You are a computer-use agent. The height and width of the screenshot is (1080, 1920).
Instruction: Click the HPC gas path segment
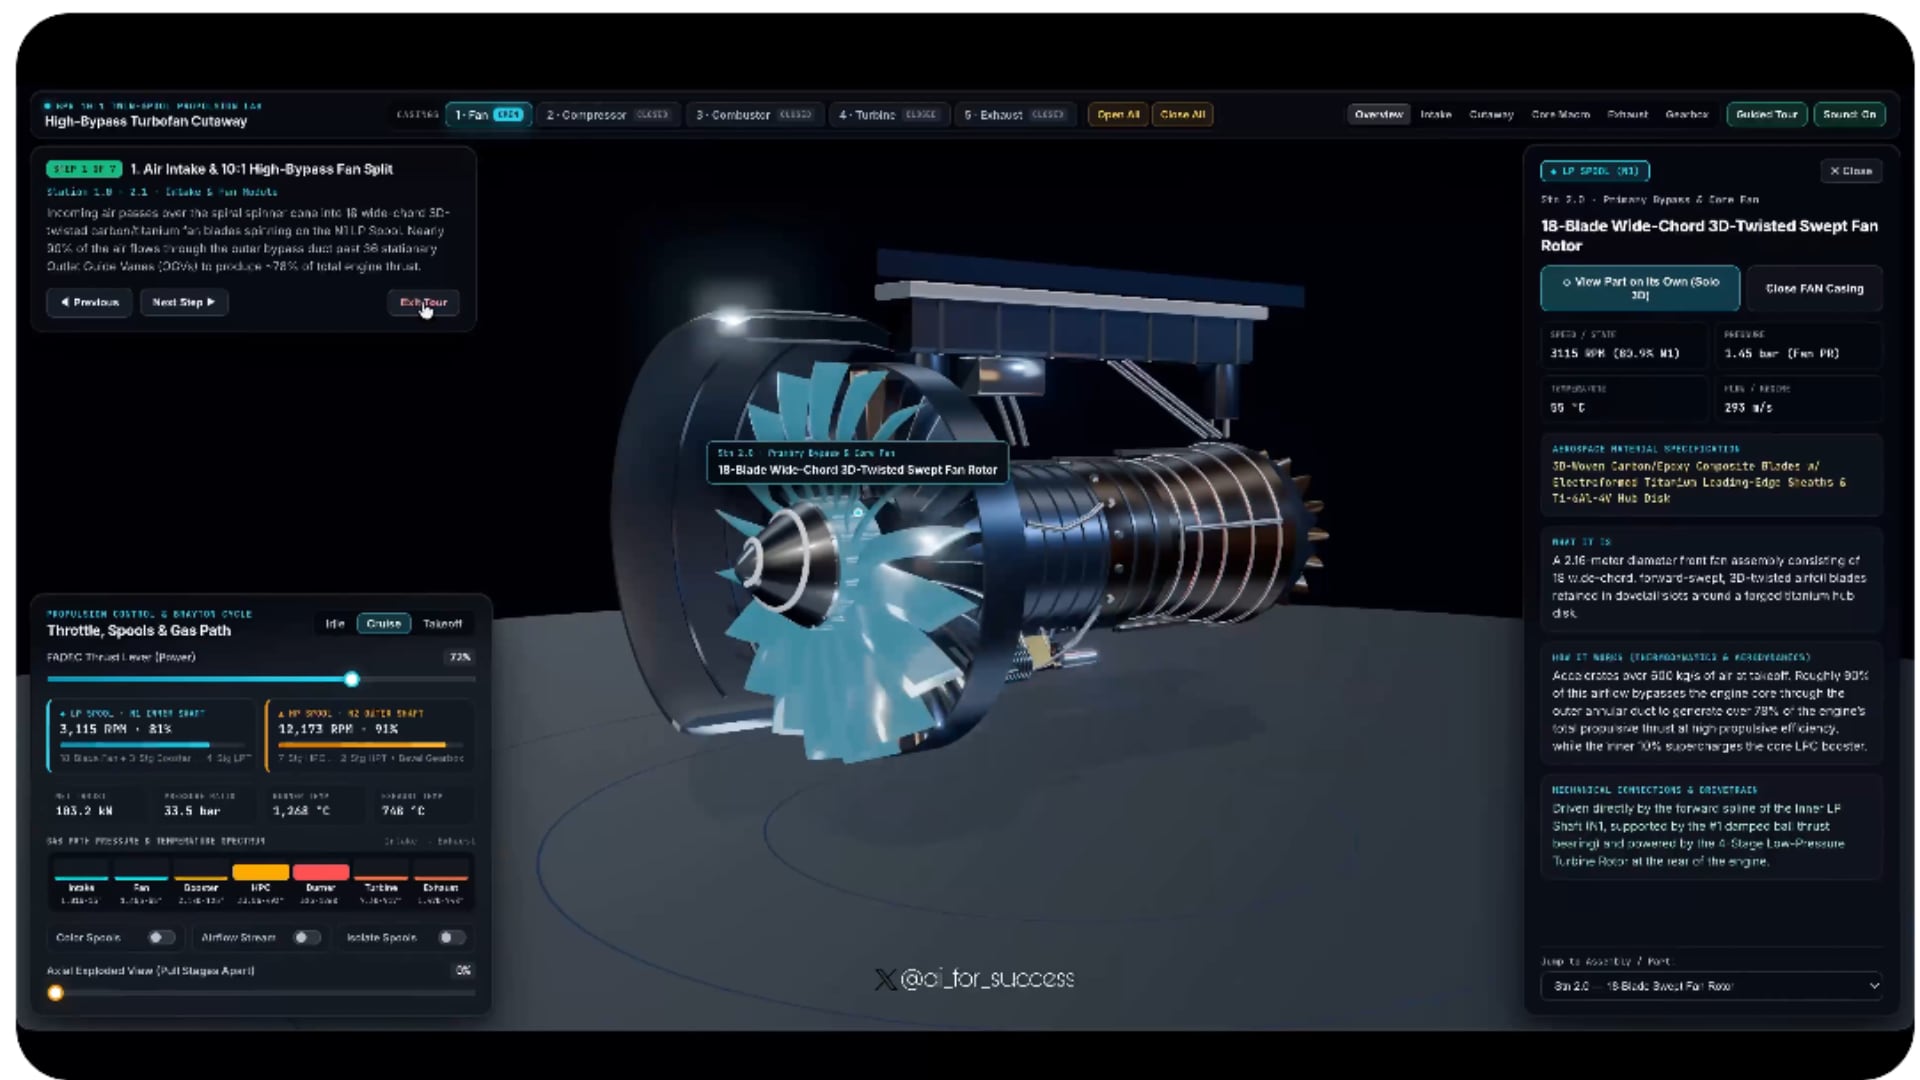click(261, 884)
